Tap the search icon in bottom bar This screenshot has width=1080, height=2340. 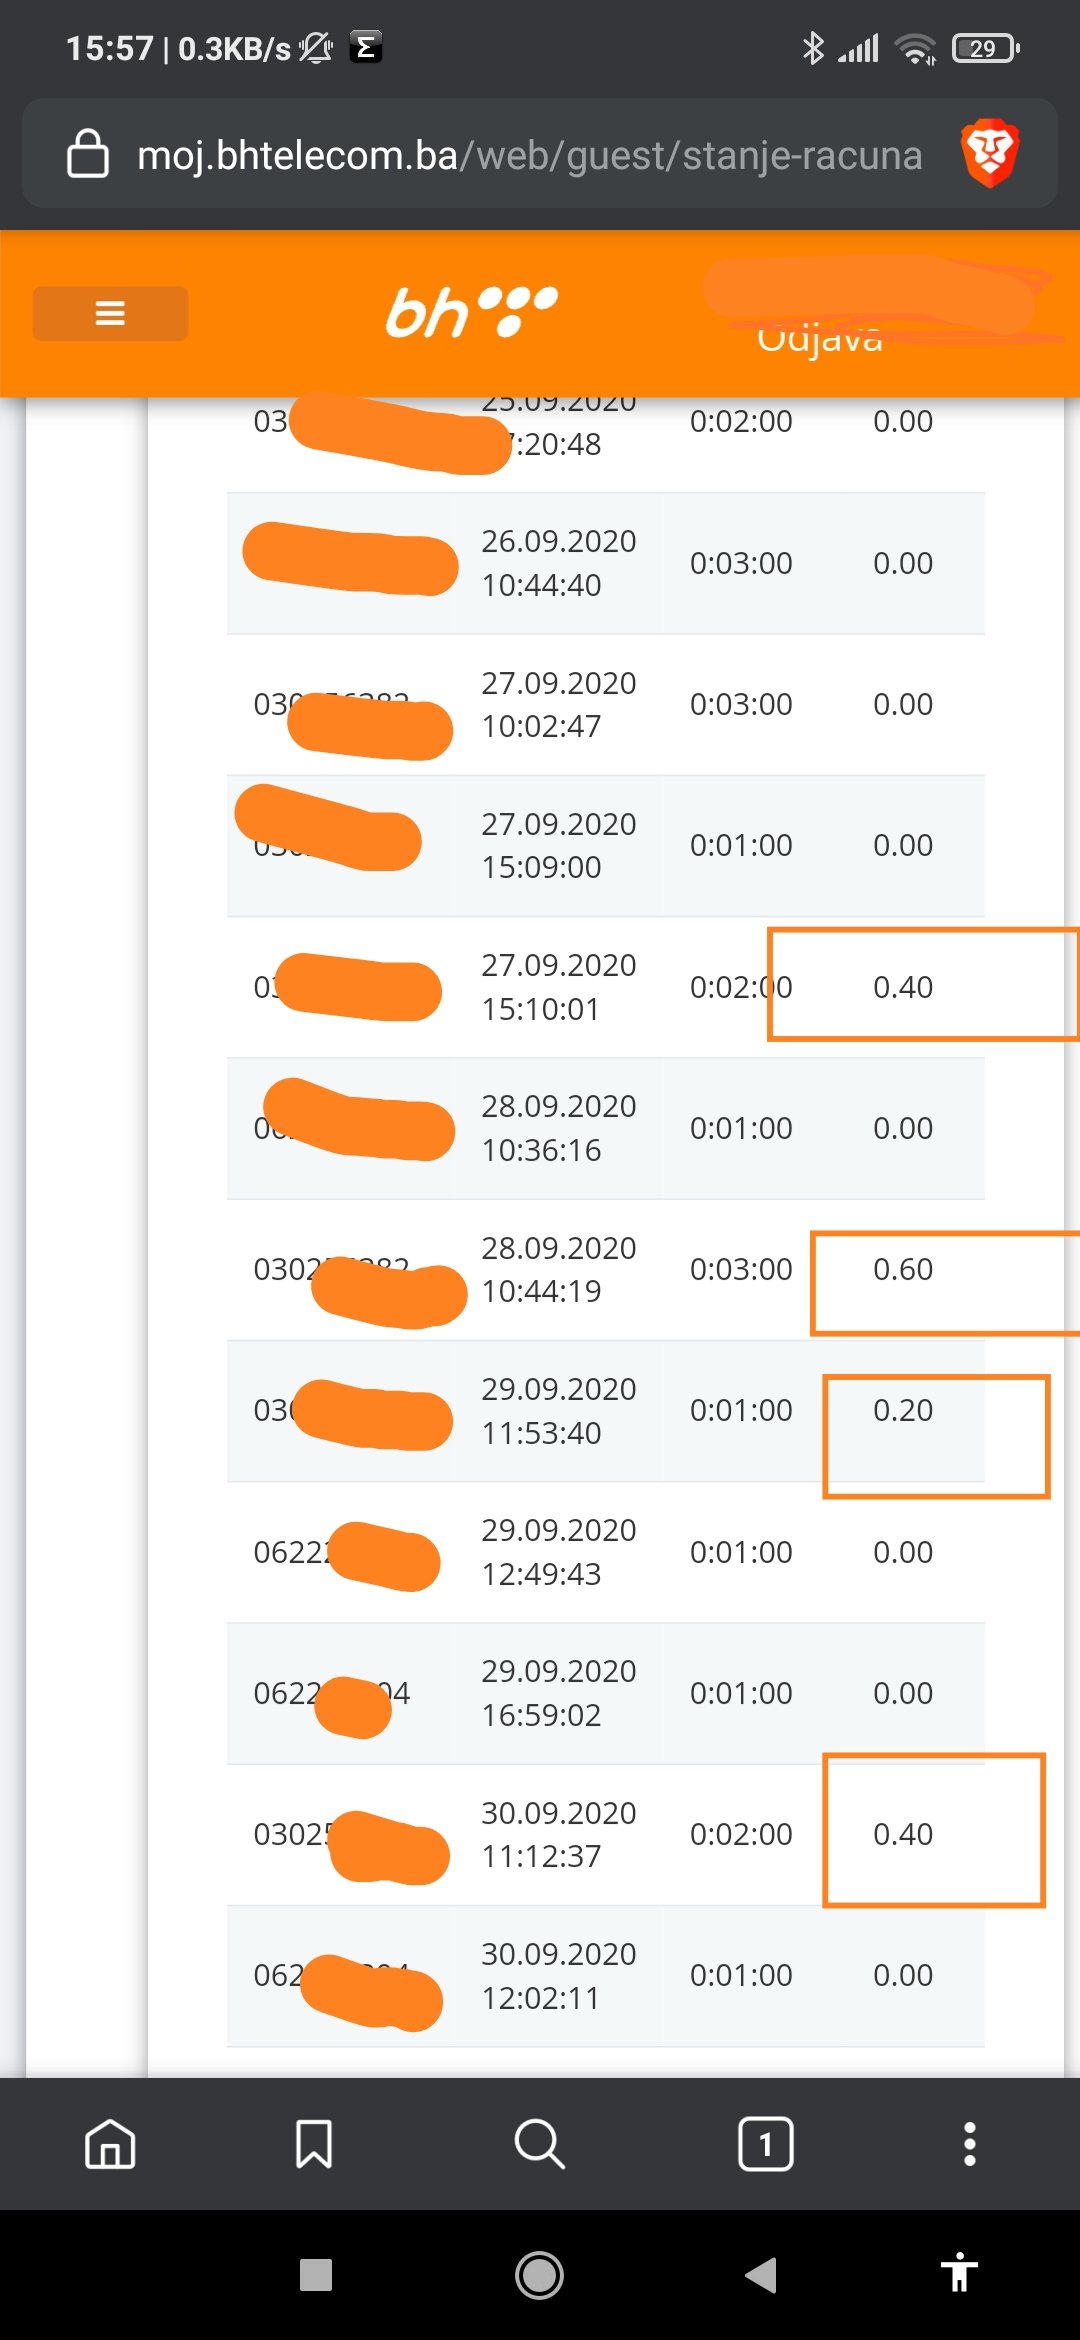tap(540, 2144)
